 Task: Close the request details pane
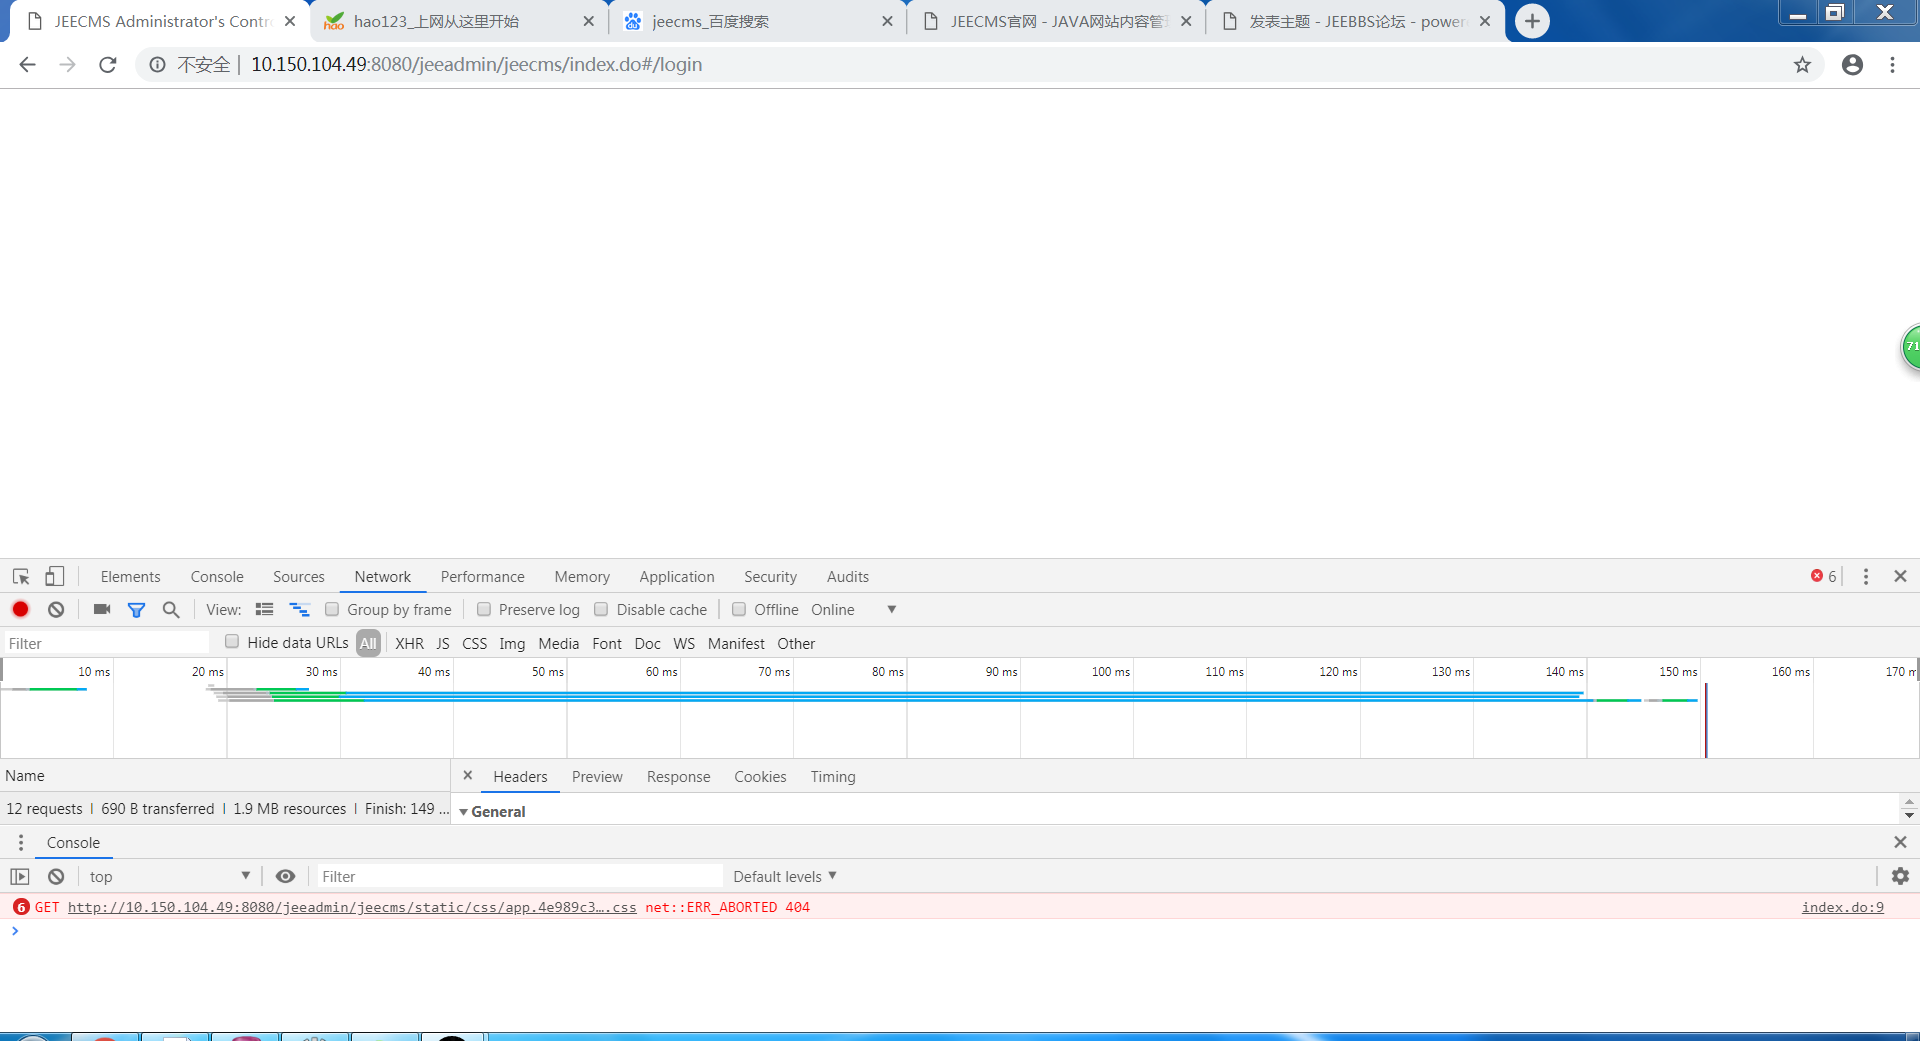click(x=467, y=775)
